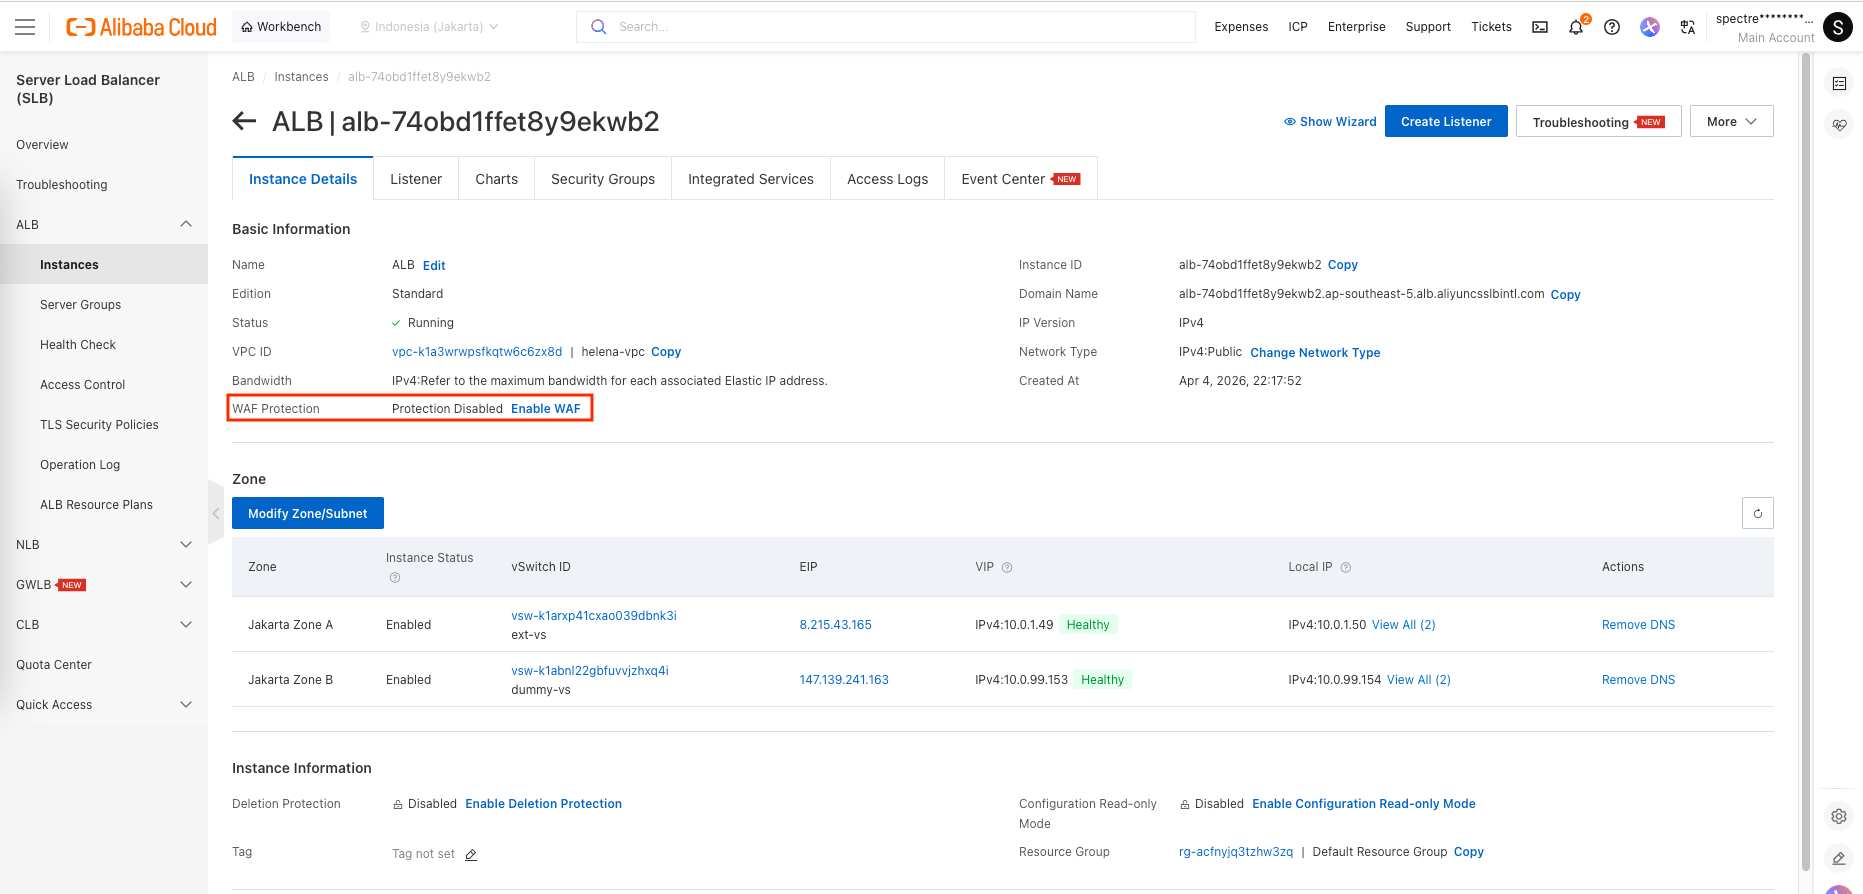The image size is (1863, 894).
Task: Enable WAF protection
Action: [x=545, y=409]
